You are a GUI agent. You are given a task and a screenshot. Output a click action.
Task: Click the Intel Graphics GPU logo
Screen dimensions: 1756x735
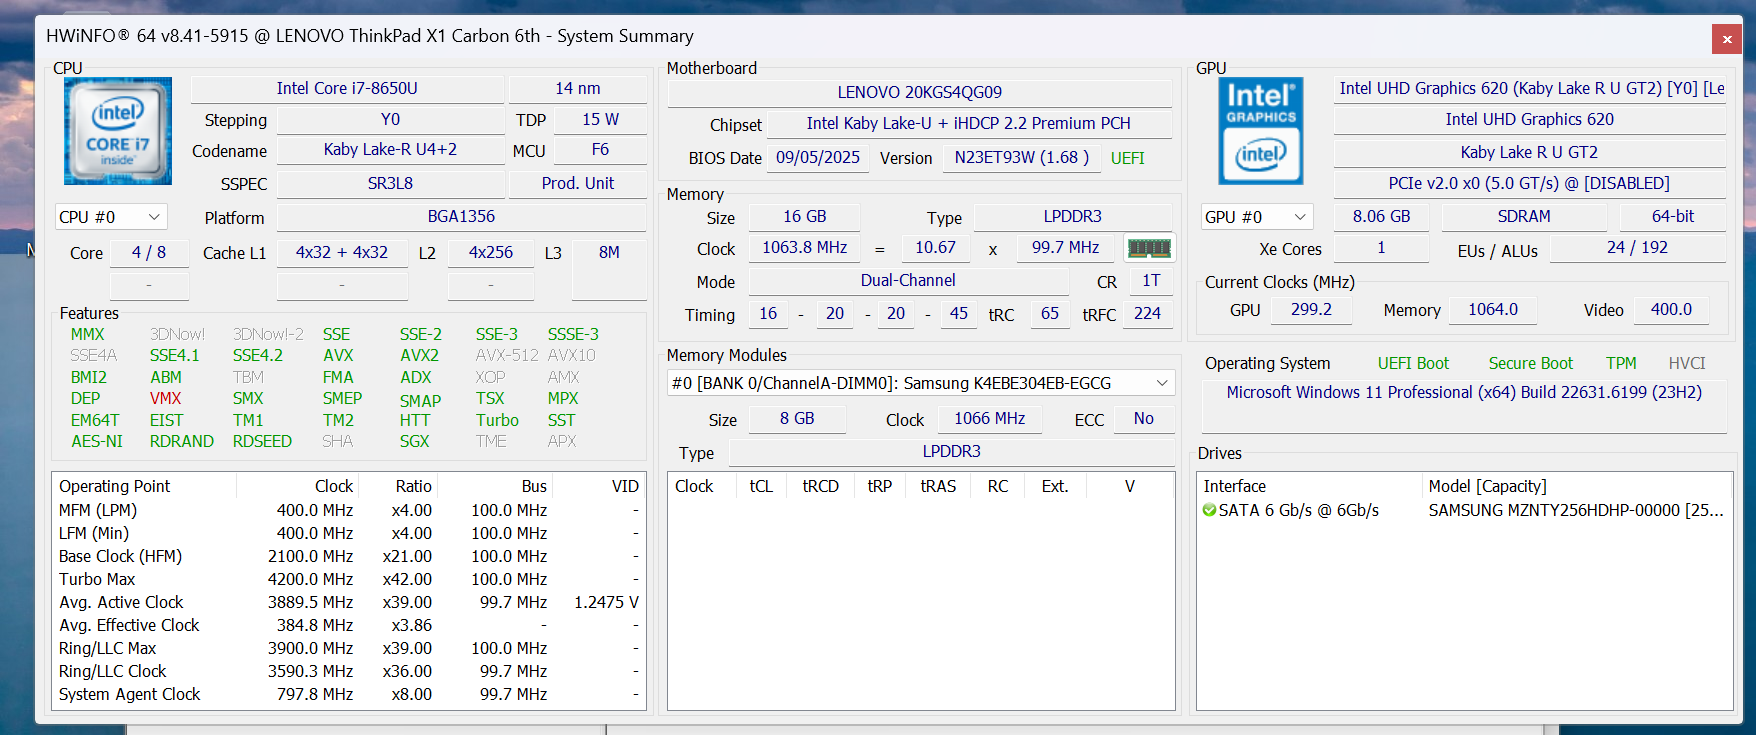pyautogui.click(x=1261, y=131)
